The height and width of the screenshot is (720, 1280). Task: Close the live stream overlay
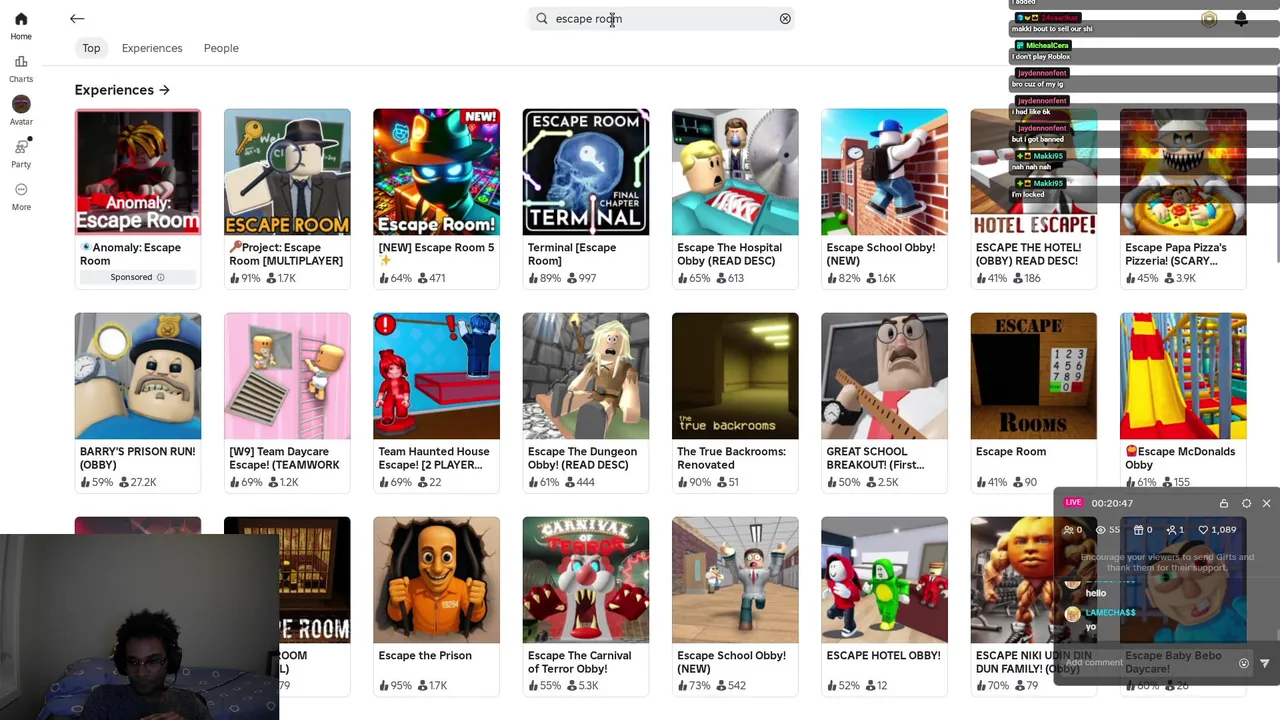tap(1266, 503)
